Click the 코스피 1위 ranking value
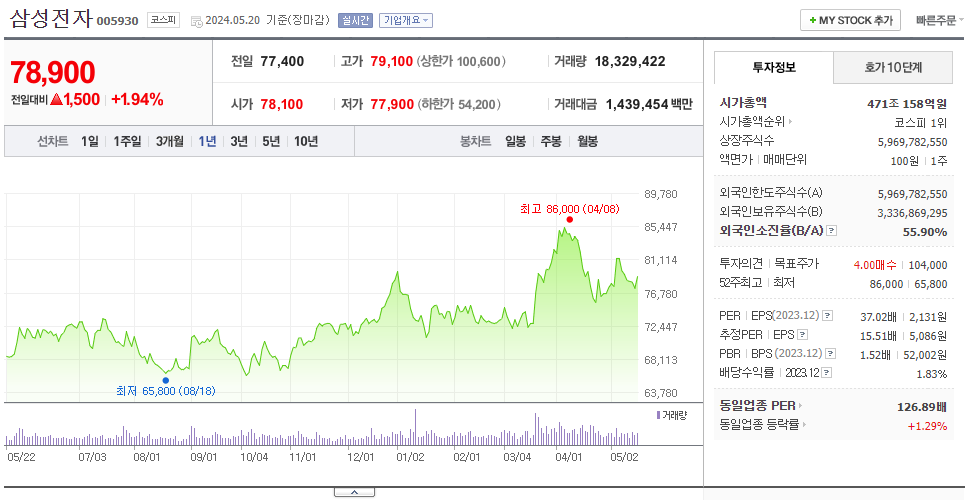Screen dimensions: 968x500 (921, 122)
